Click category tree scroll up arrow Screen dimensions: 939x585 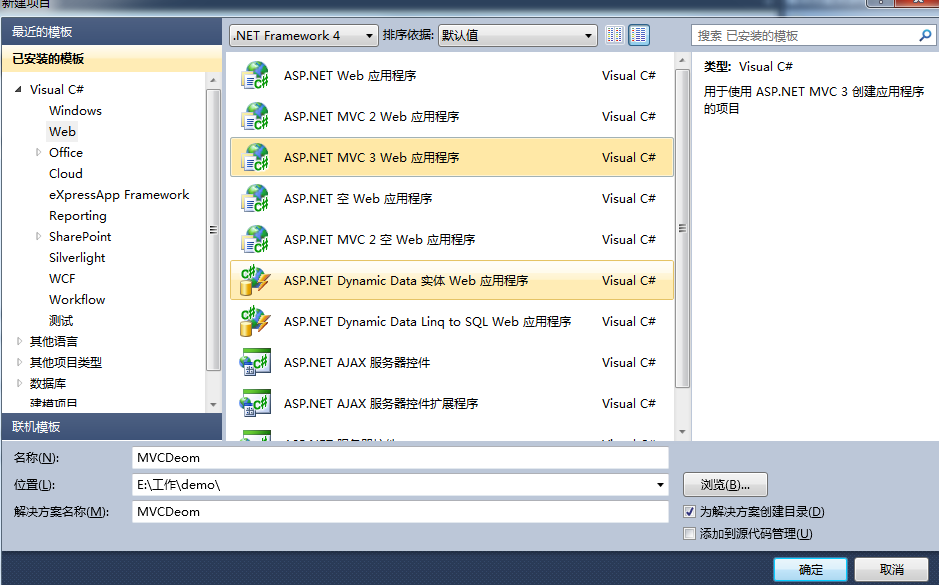[213, 80]
